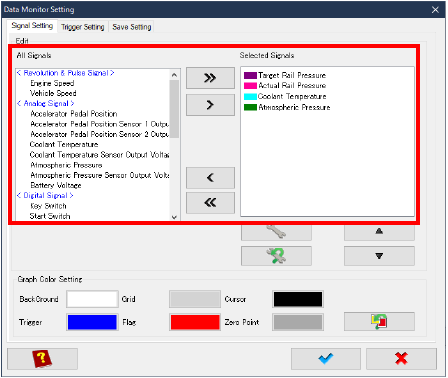
Task: Select Engine Speed in All Signals list
Action: pos(52,83)
